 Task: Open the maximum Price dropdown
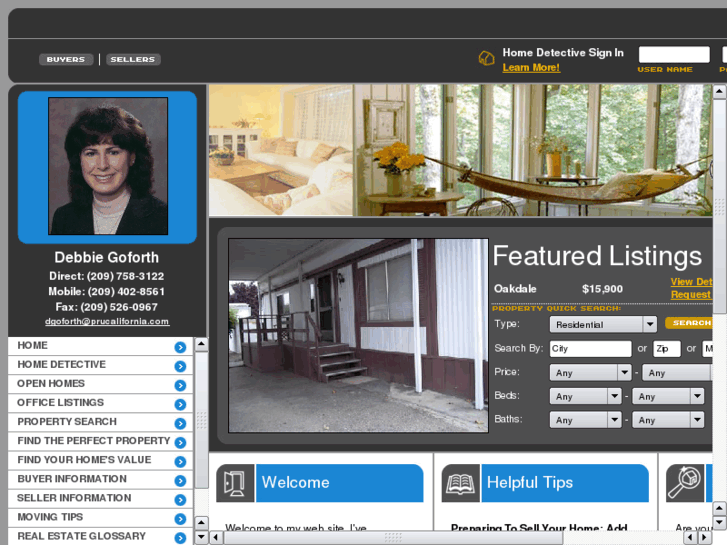coord(677,372)
